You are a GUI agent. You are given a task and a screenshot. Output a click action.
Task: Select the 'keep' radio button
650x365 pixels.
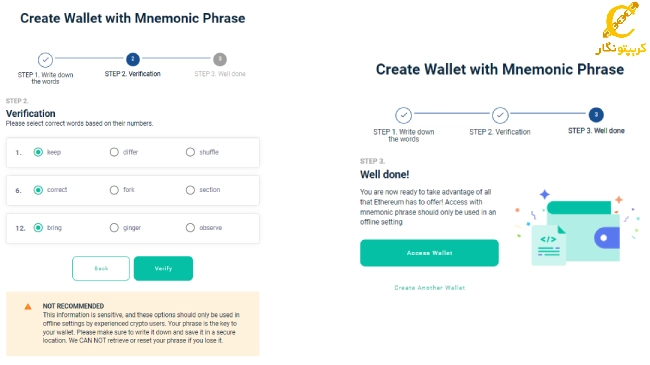click(38, 152)
